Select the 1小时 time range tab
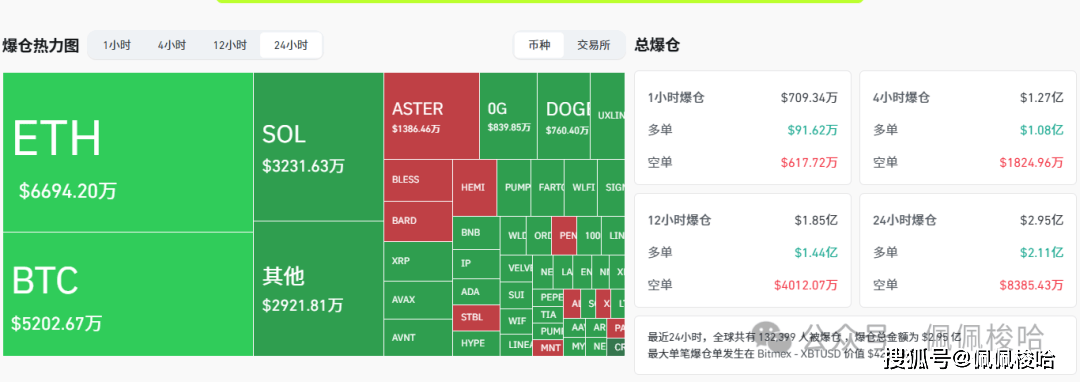Viewport: 1080px width, 382px height. [116, 45]
